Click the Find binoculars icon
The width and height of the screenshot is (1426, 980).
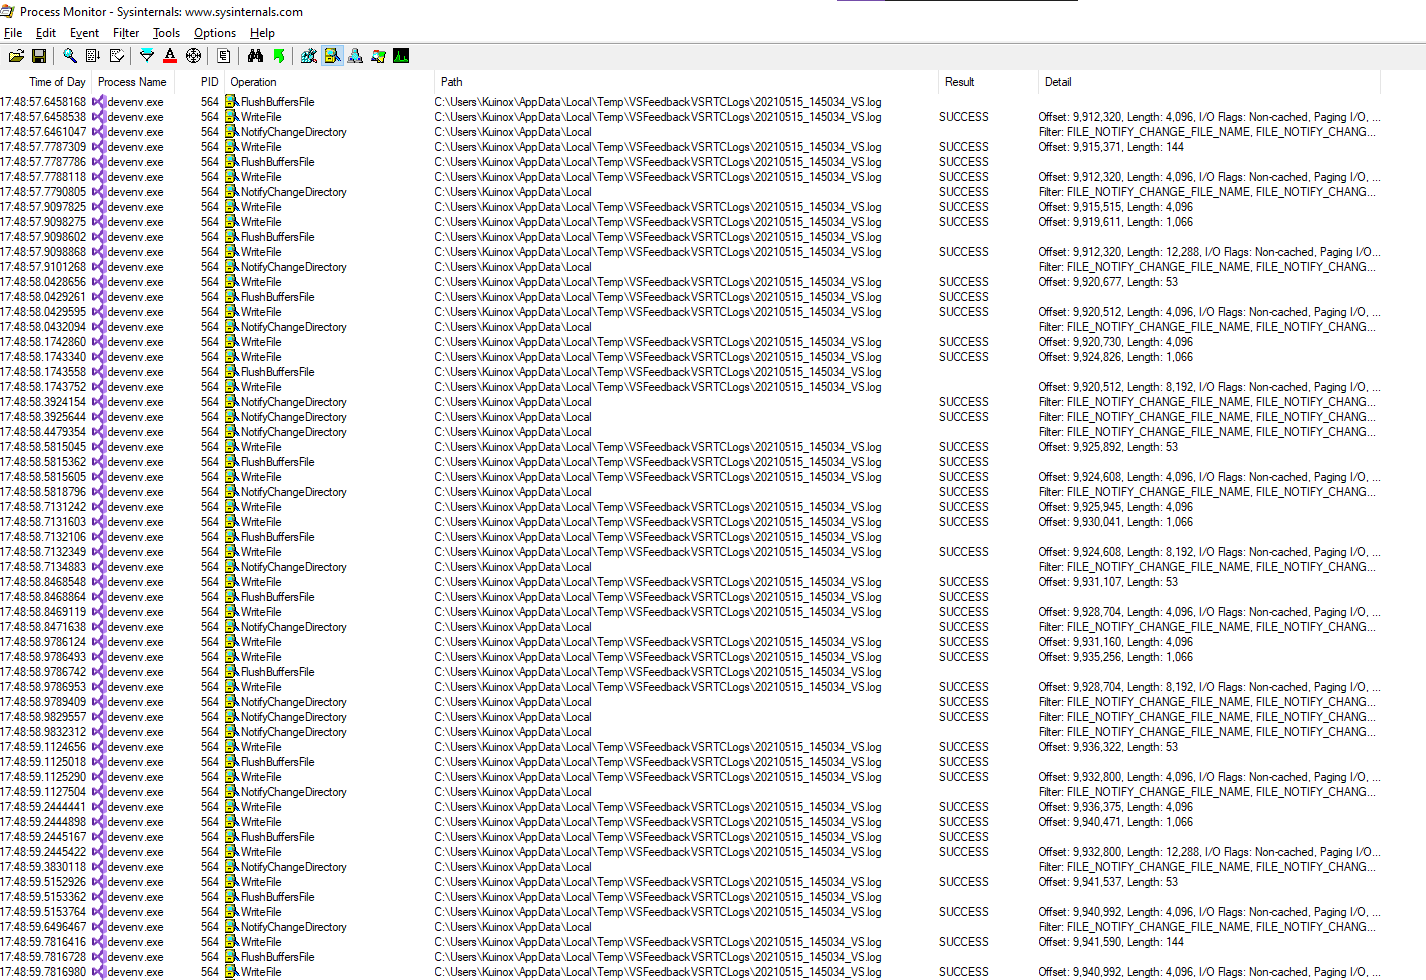(x=255, y=56)
